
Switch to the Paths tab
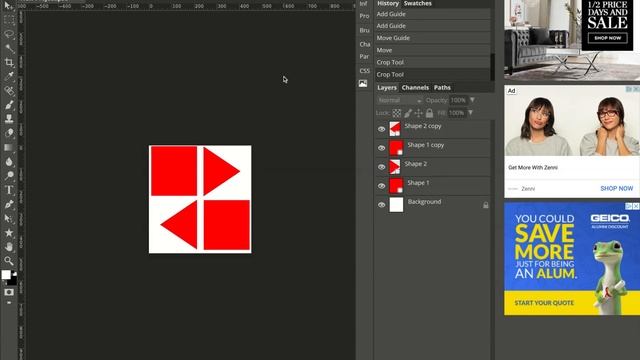click(442, 87)
